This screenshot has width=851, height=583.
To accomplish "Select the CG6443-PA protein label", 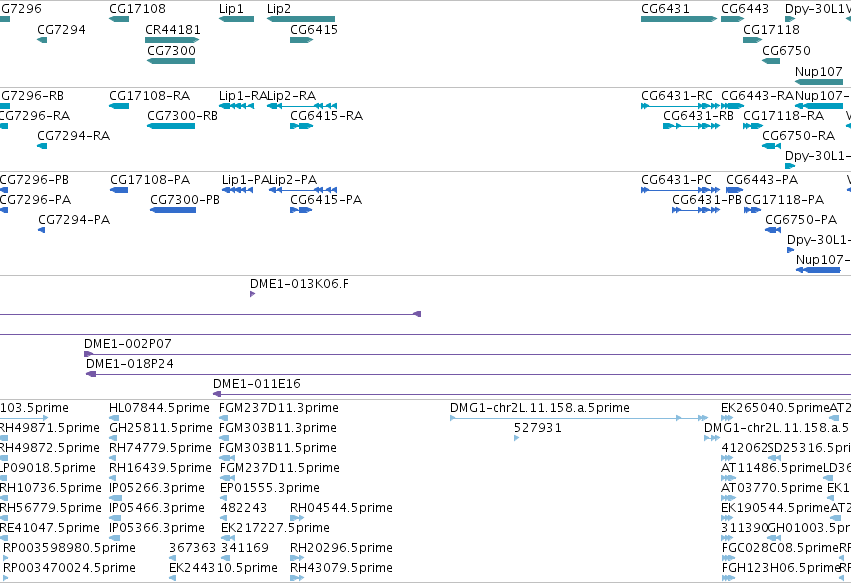I will [762, 180].
